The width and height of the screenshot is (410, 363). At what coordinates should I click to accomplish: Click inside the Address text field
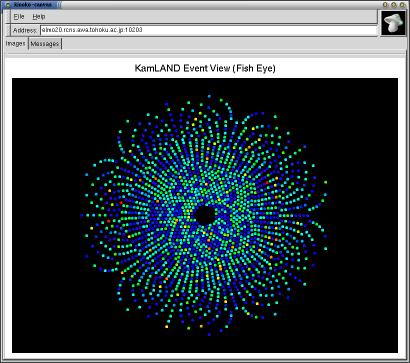(208, 30)
